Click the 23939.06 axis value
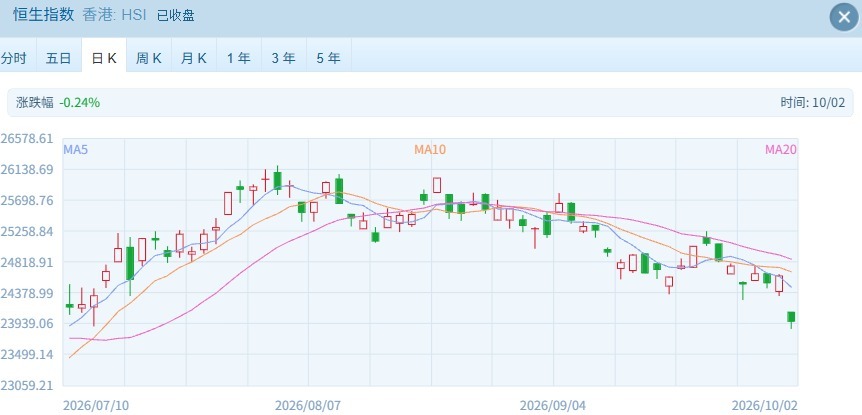This screenshot has width=862, height=415. point(27,324)
